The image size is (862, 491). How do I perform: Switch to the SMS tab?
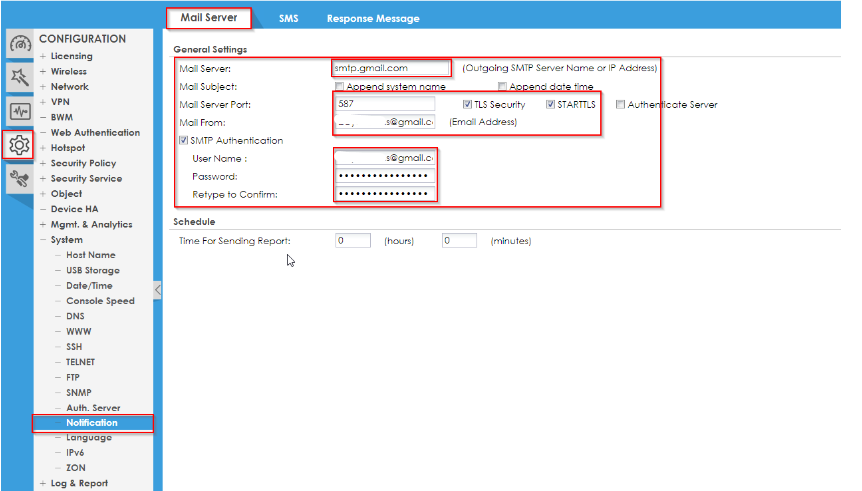click(x=288, y=18)
